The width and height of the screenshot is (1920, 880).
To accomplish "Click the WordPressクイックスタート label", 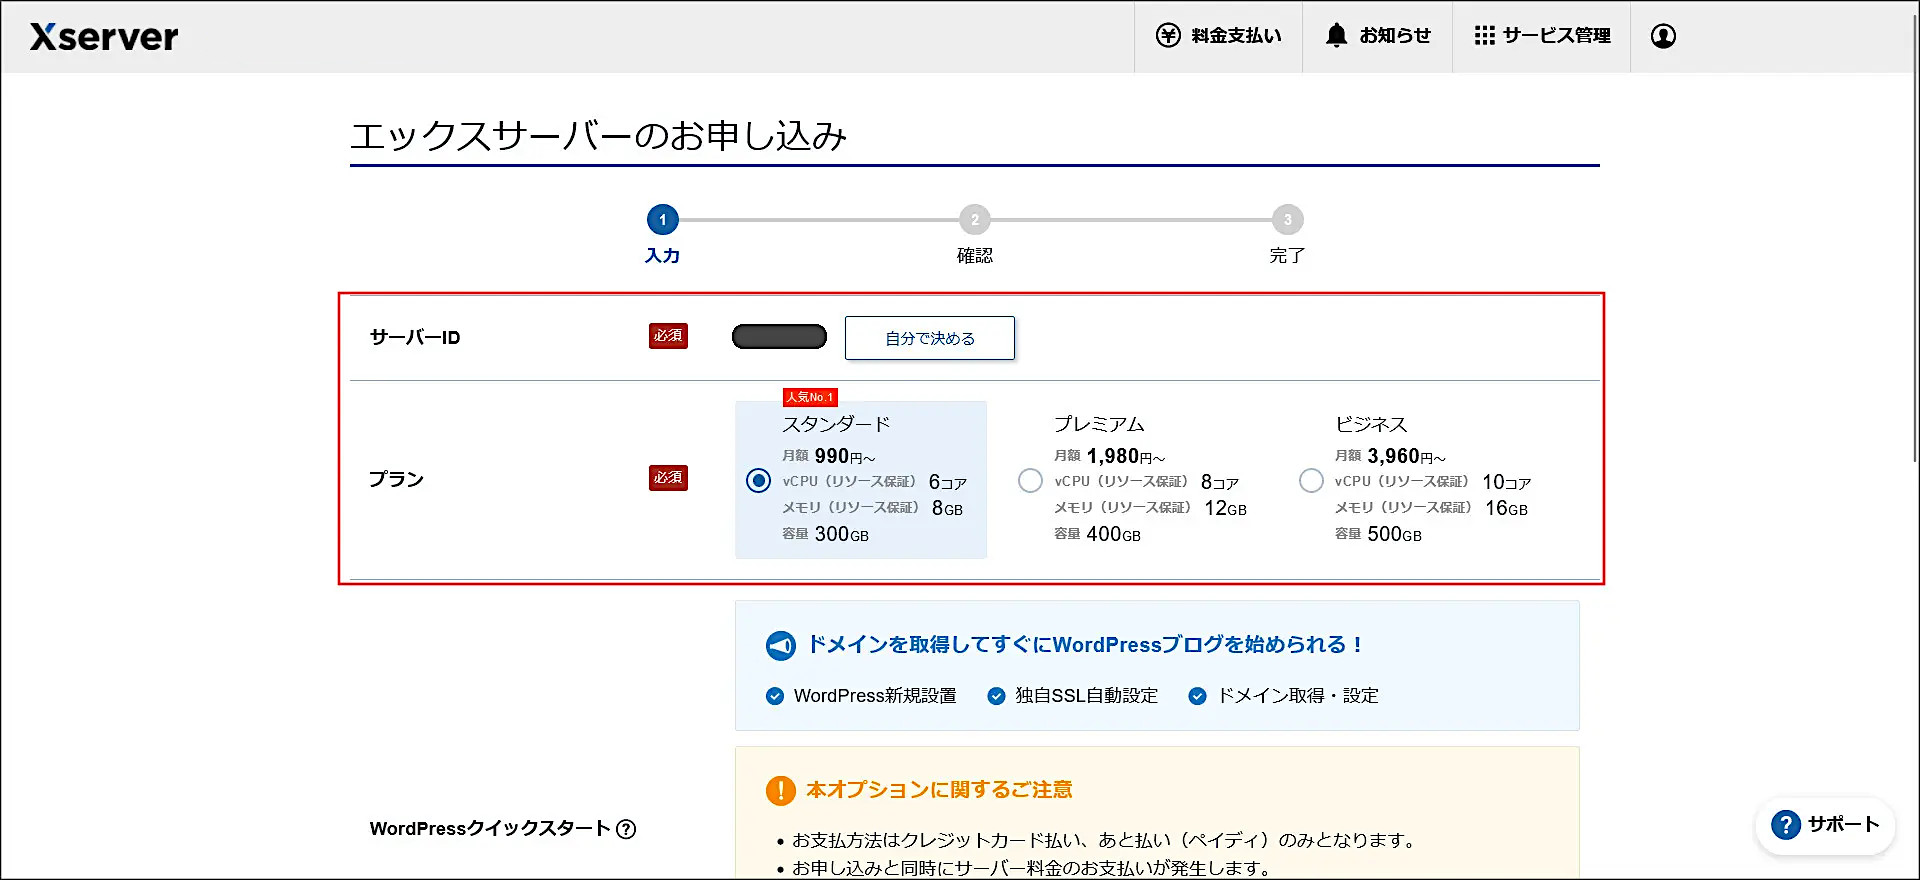I will 490,829.
